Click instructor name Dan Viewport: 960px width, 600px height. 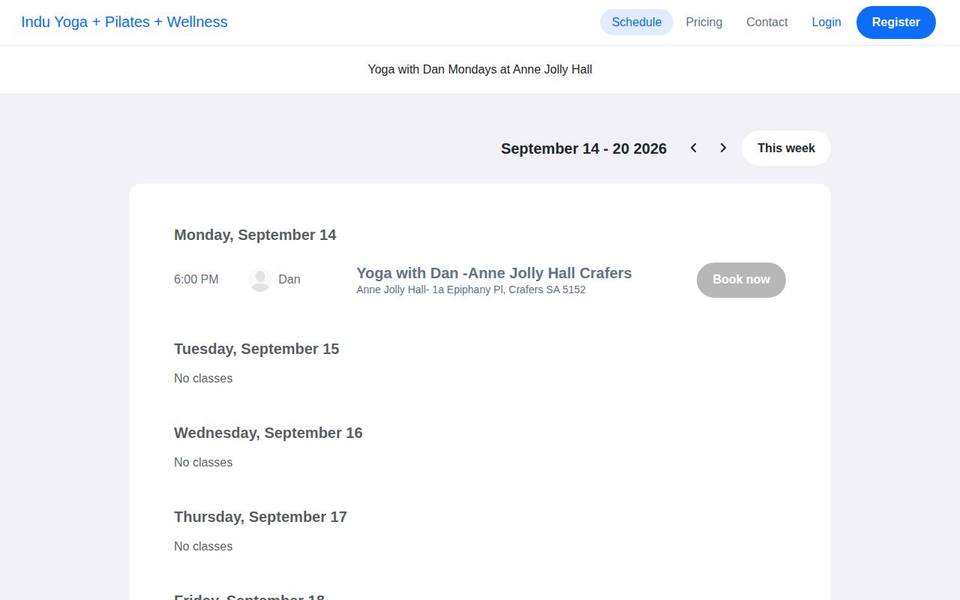point(289,280)
